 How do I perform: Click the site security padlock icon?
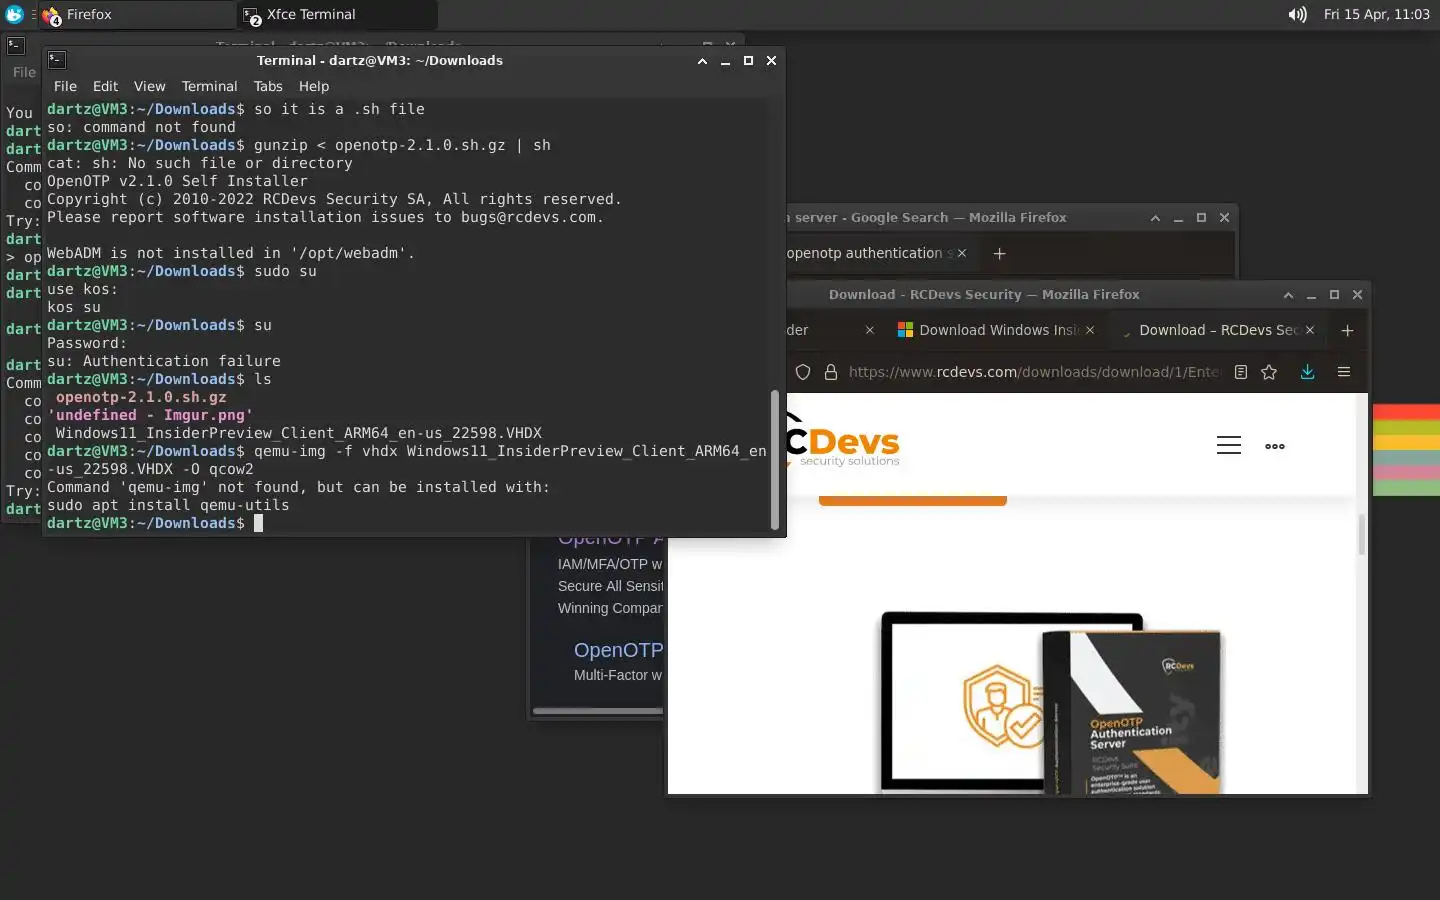pyautogui.click(x=830, y=372)
